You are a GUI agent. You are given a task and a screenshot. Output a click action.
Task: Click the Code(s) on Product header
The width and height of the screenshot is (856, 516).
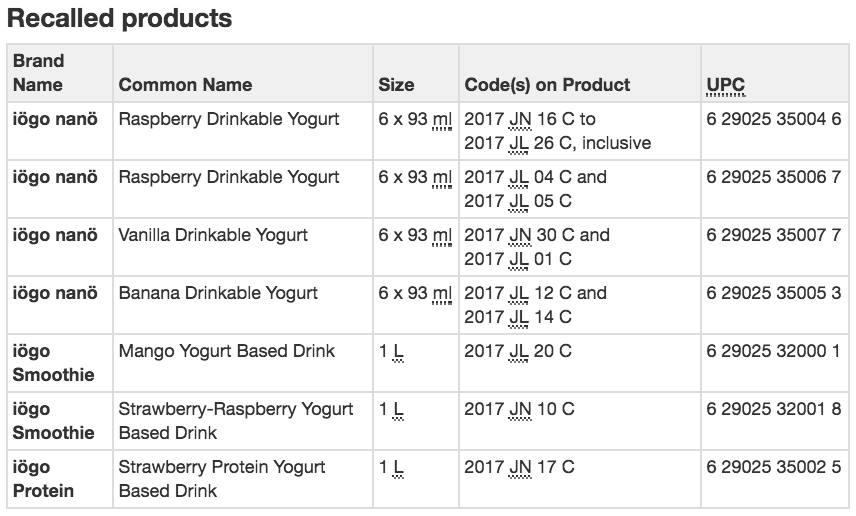click(547, 85)
